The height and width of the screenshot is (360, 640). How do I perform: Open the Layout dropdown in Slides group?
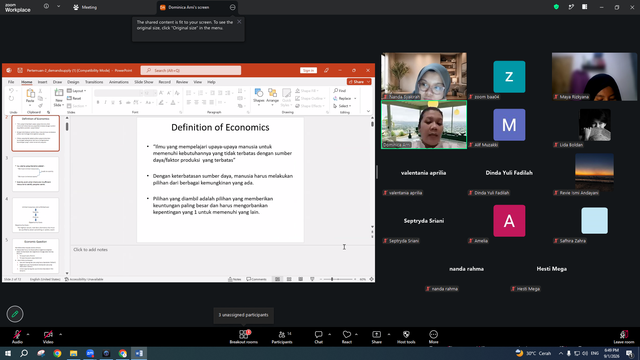[x=77, y=91]
